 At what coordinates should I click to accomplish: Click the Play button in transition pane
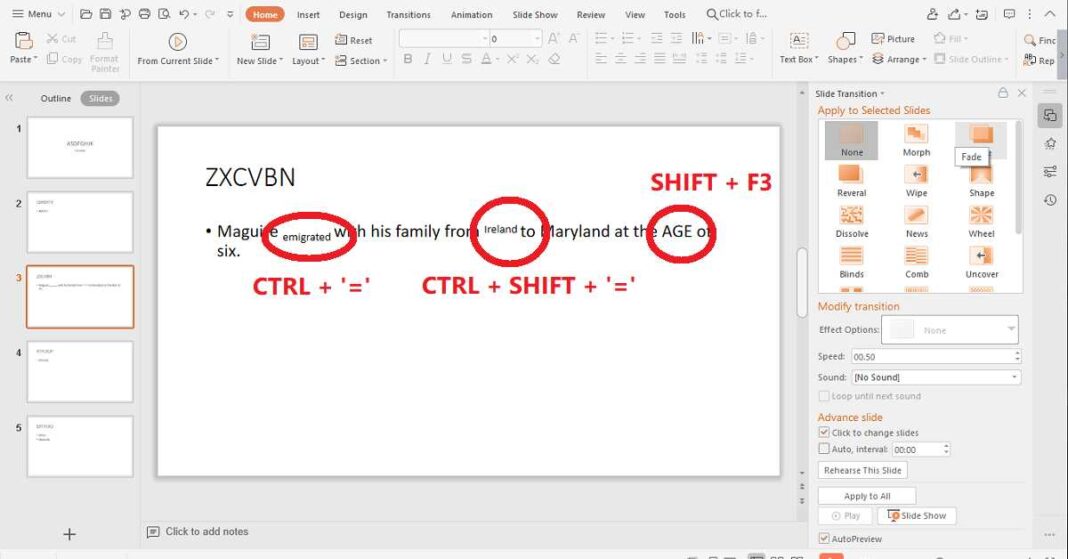(x=846, y=515)
